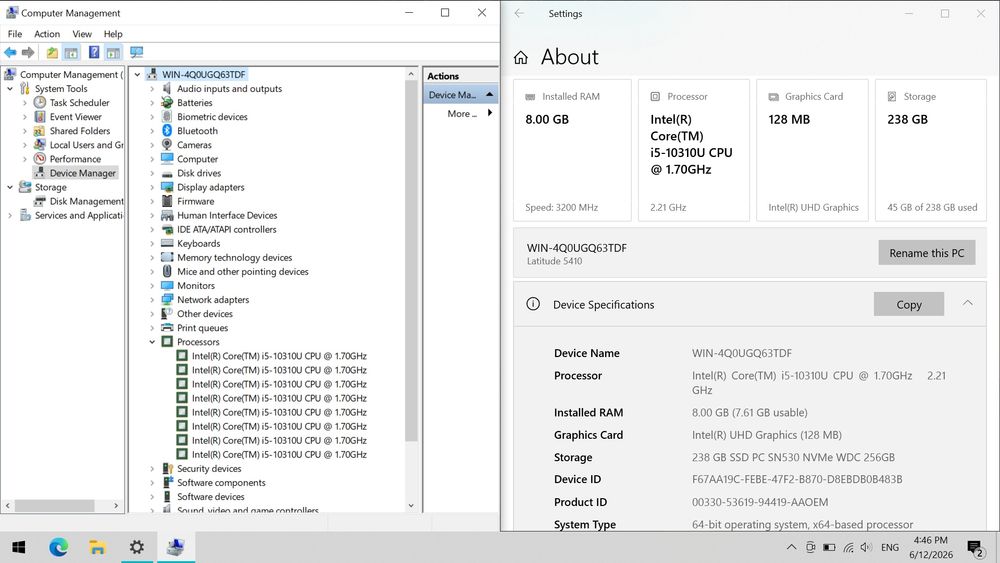The image size is (1000, 563).
Task: Open the View menu
Action: click(x=82, y=34)
